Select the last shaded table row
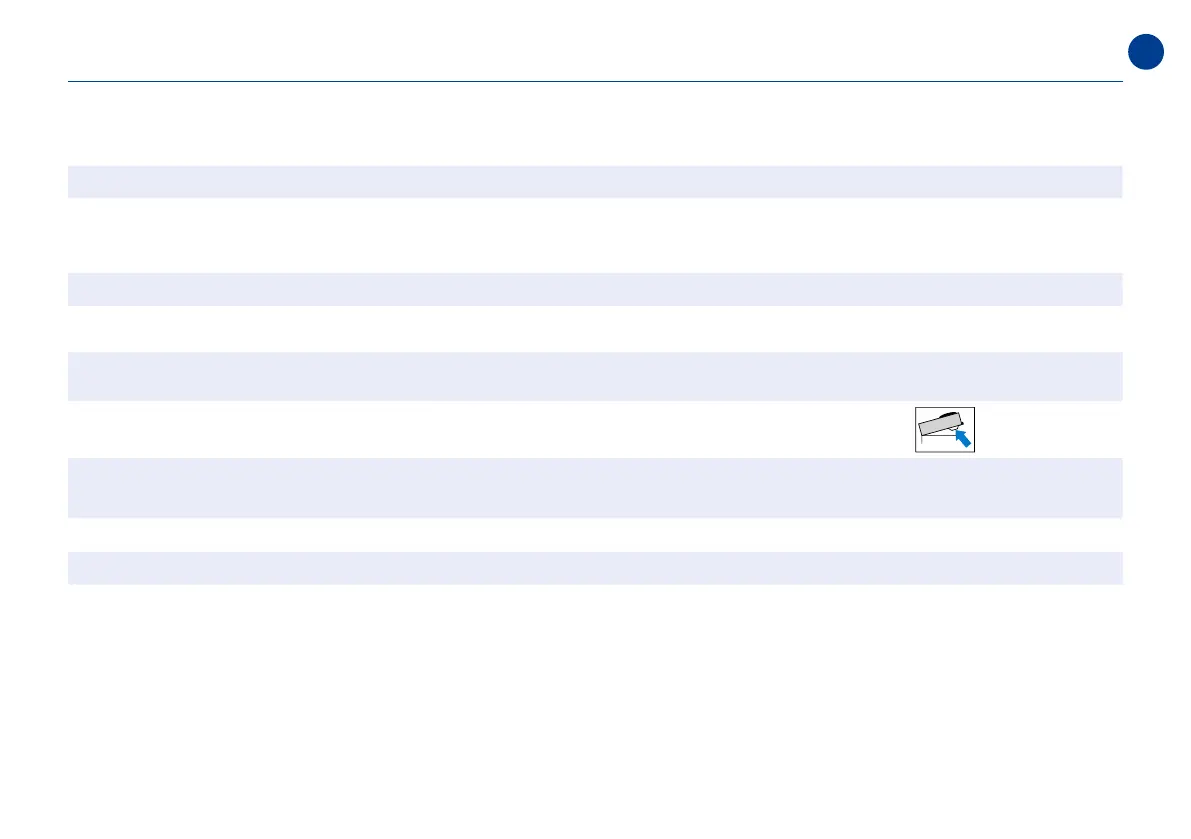 (x=595, y=568)
